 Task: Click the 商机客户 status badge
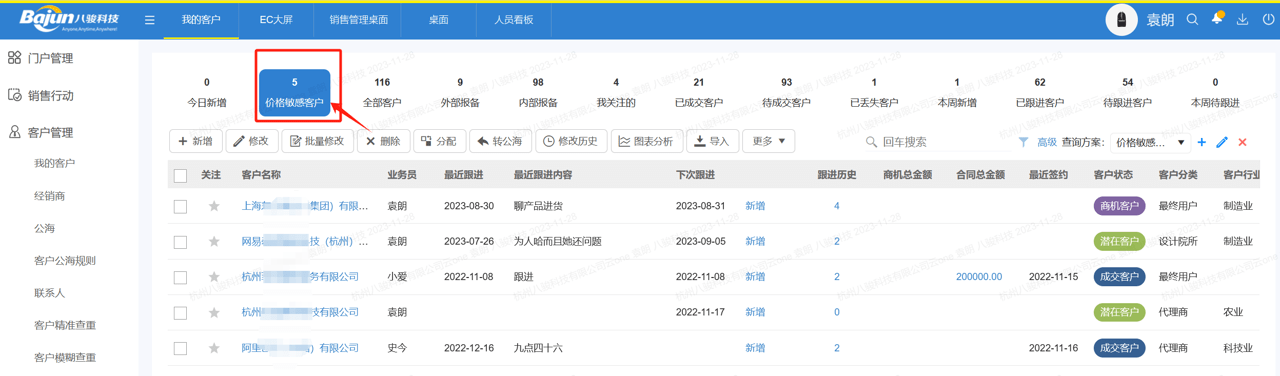(1119, 206)
